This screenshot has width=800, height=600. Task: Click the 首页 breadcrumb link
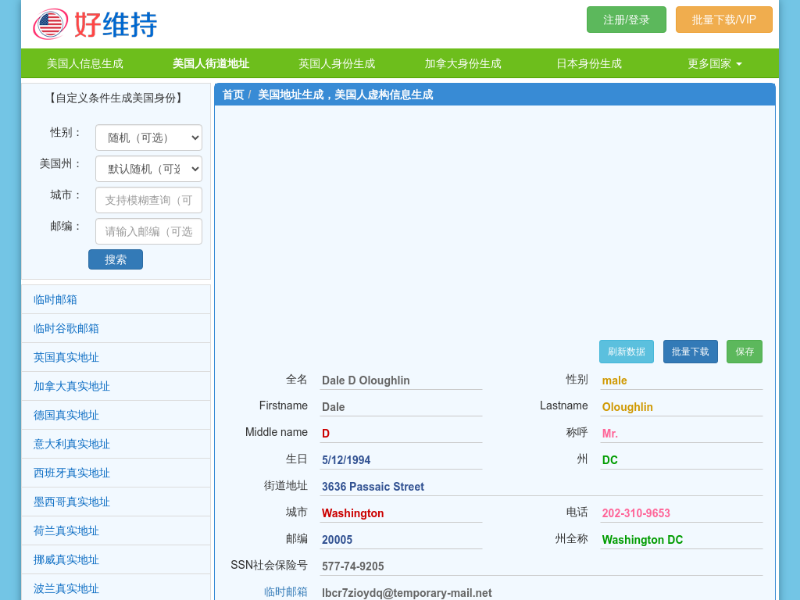[232, 95]
